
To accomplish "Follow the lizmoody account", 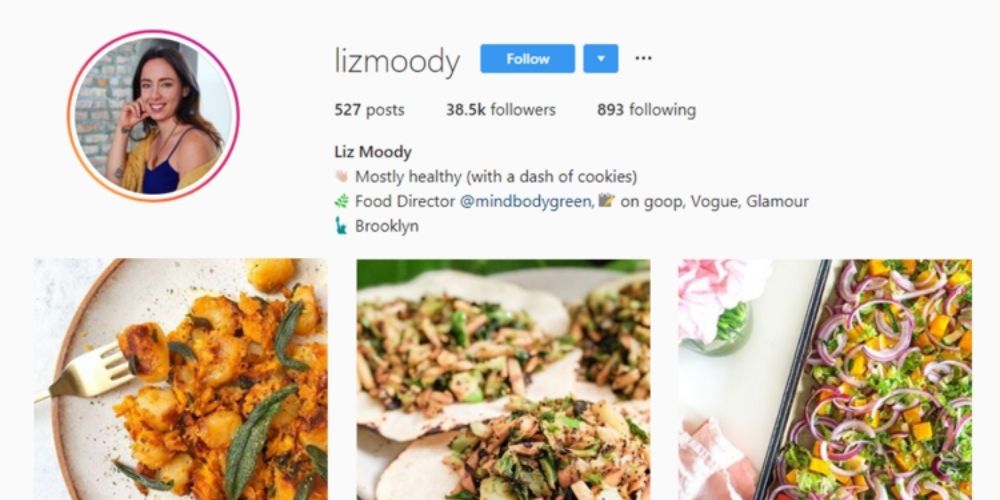I will (x=527, y=59).
